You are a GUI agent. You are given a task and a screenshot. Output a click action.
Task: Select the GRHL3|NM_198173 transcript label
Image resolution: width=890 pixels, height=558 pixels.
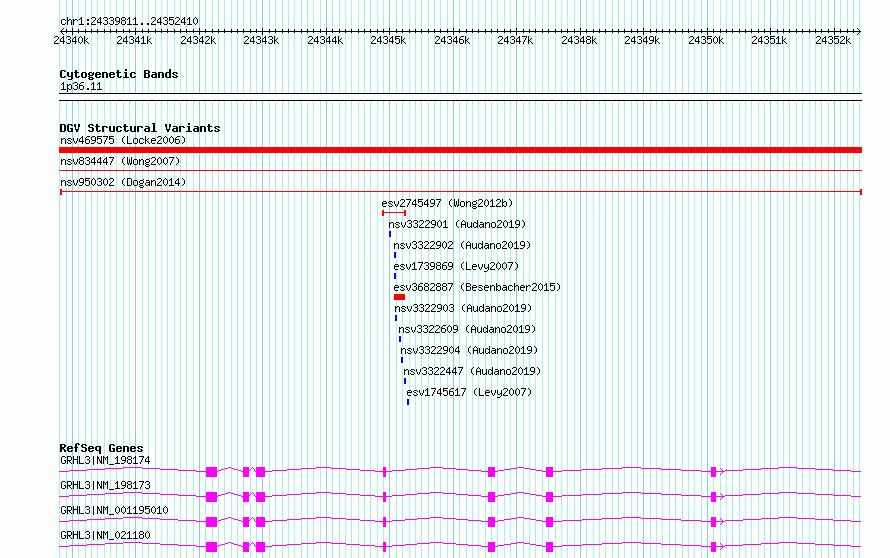coord(105,485)
